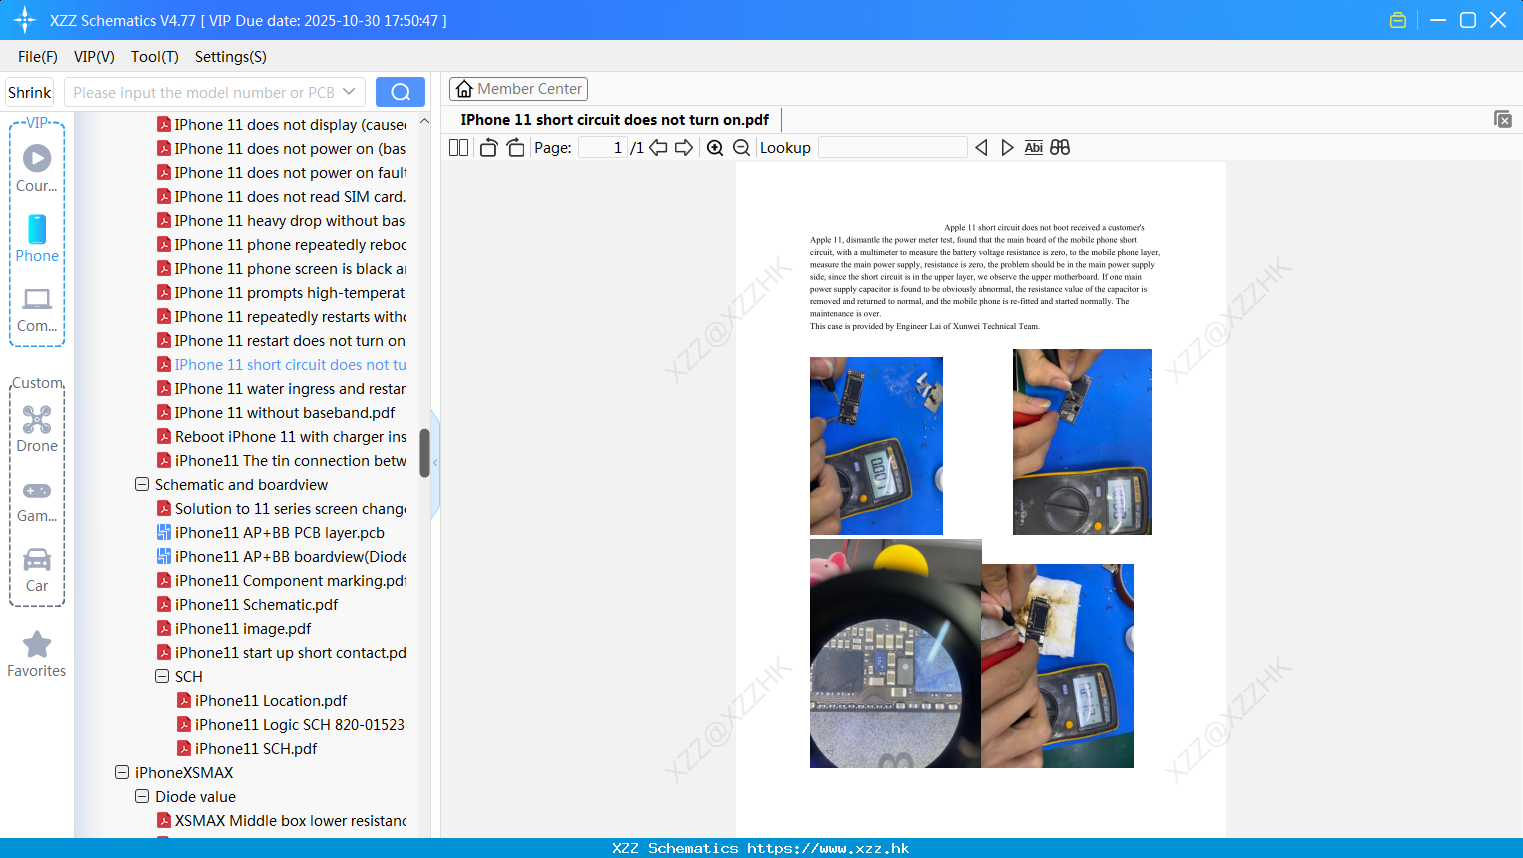The width and height of the screenshot is (1523, 858).
Task: Click the yellow briefcase icon in title bar
Action: [x=1398, y=20]
